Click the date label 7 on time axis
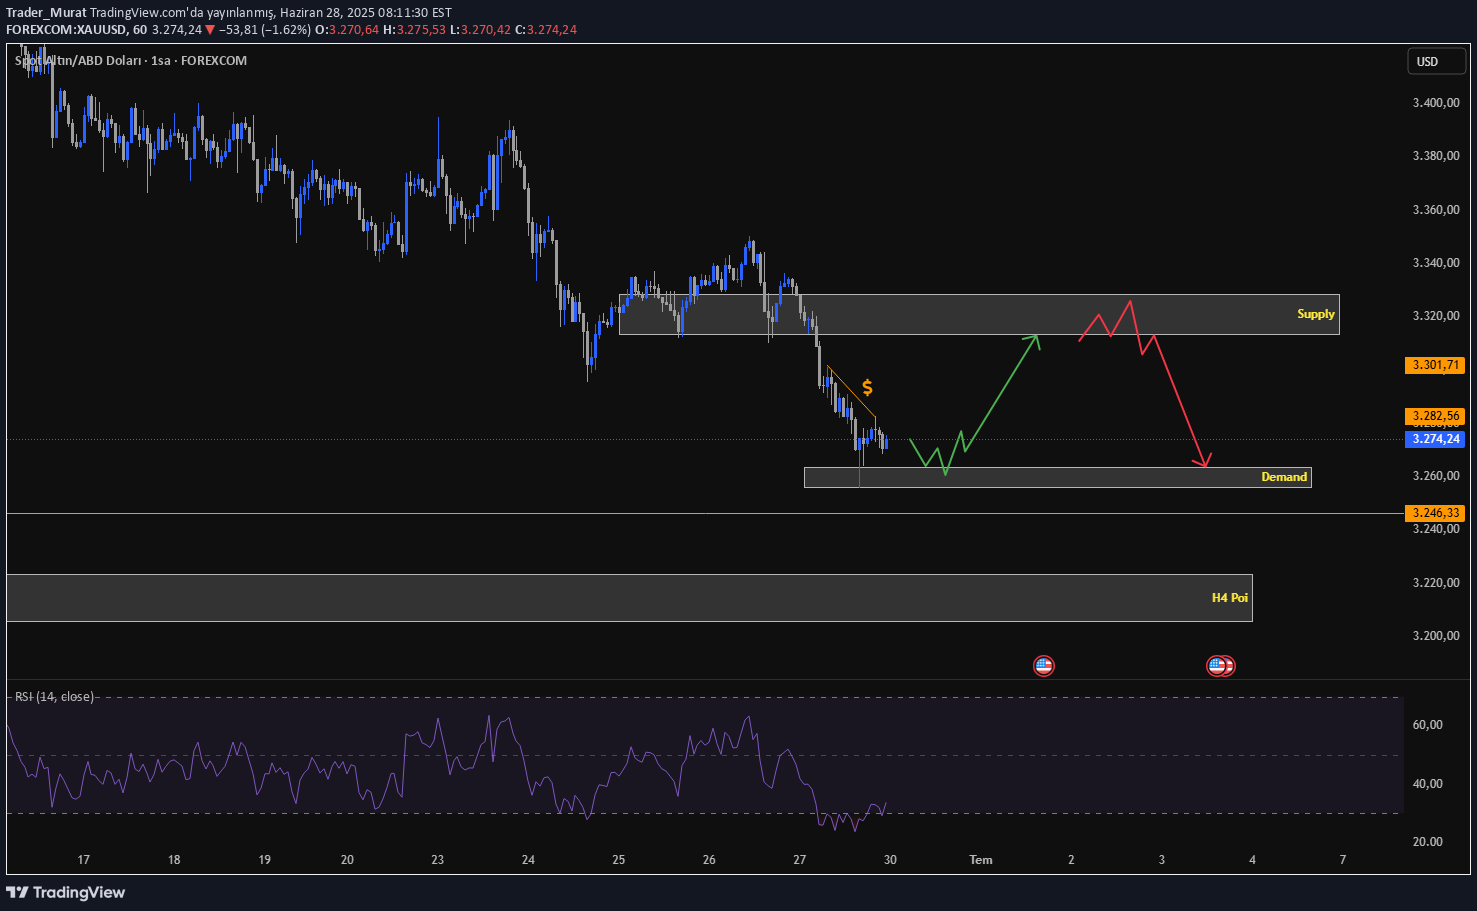Screen dimensions: 1477x911 coord(1343,860)
